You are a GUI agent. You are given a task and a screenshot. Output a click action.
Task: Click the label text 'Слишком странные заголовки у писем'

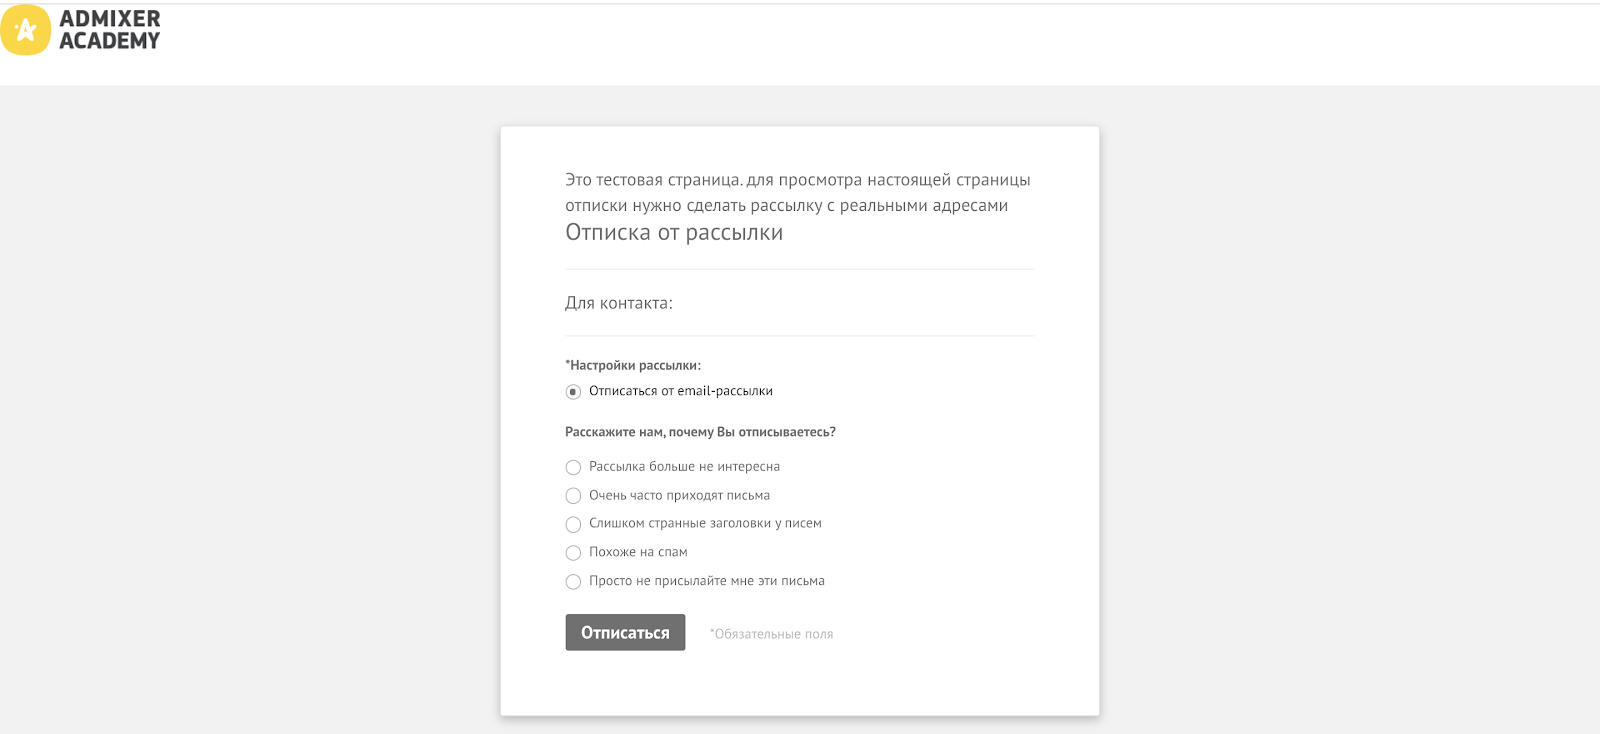click(705, 523)
